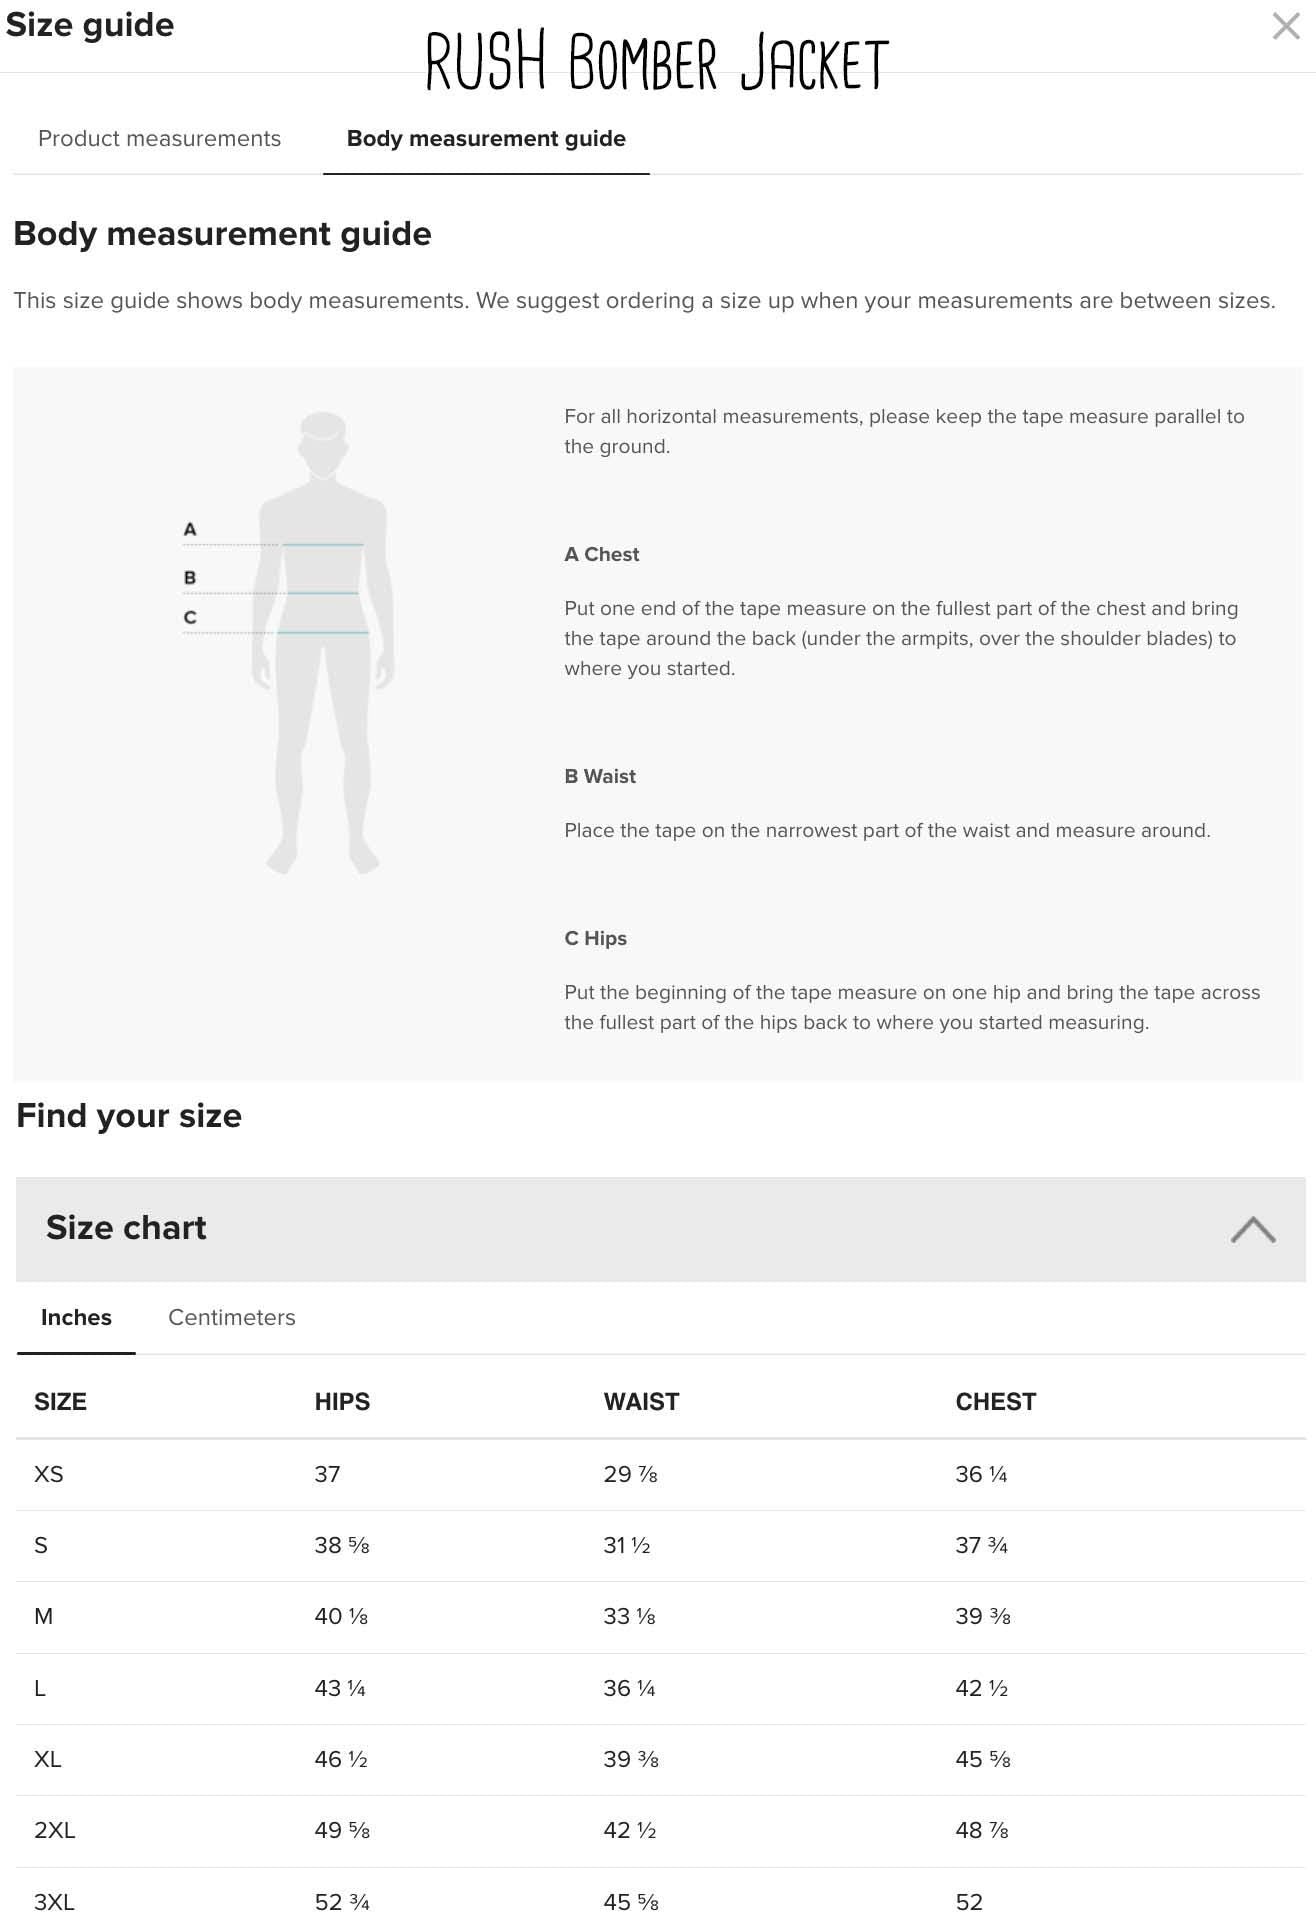Collapse the Size chart chevron arrow
The width and height of the screenshot is (1316, 1927).
(x=1252, y=1229)
